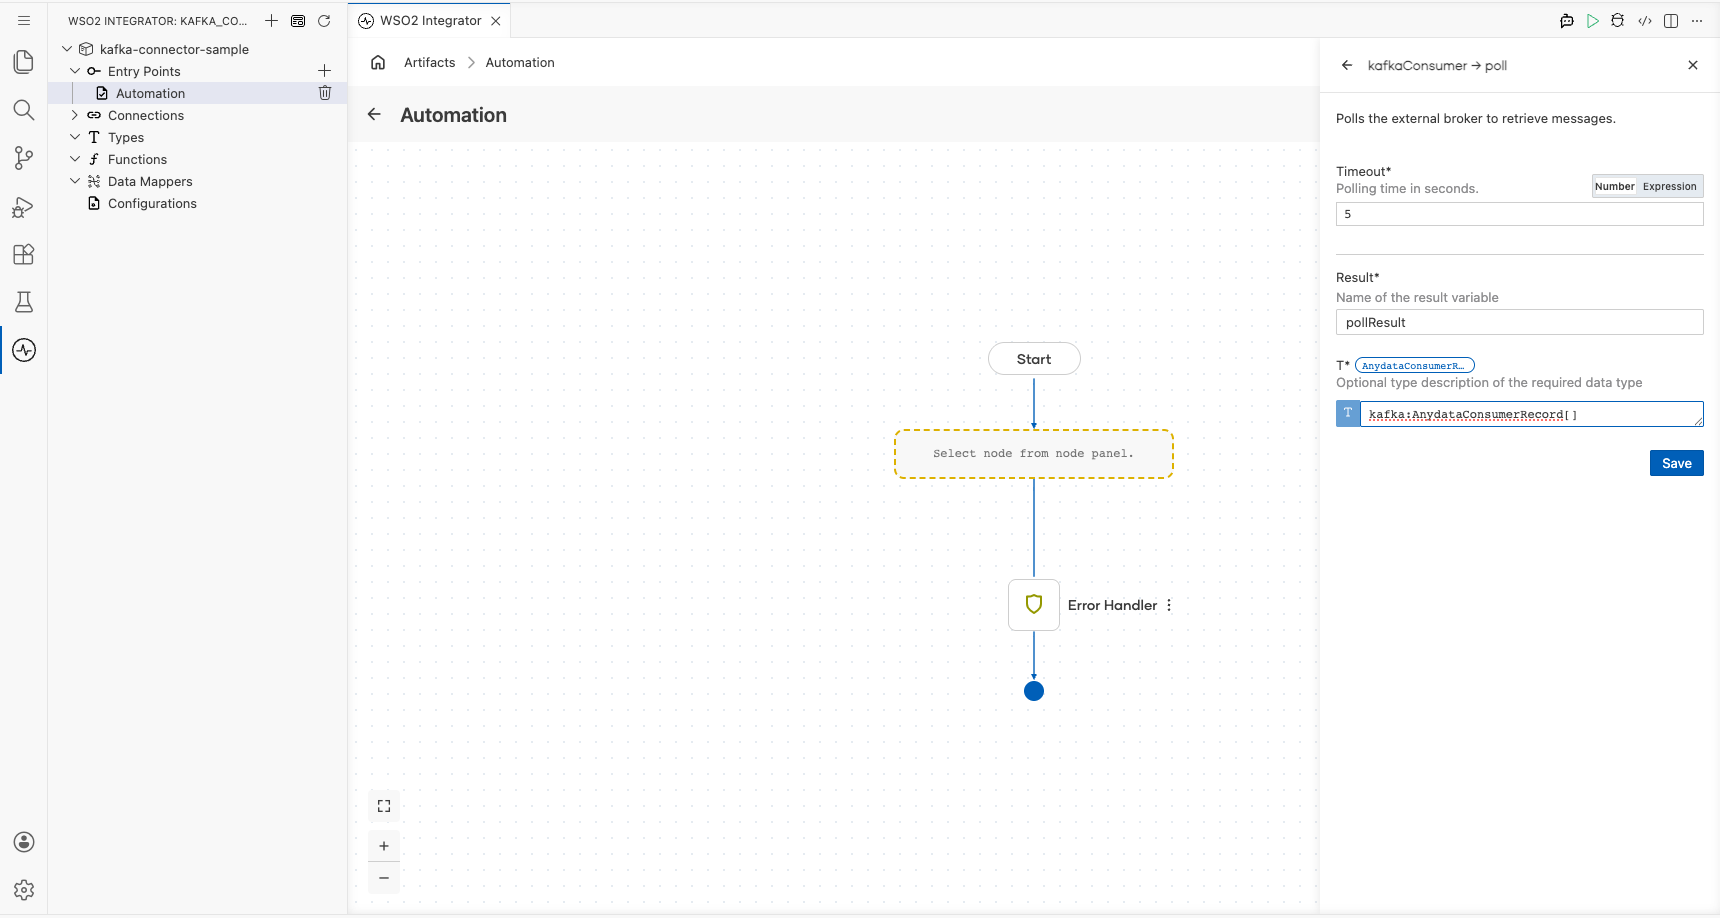Click the end node blue circle
The height and width of the screenshot is (918, 1720).
[1034, 691]
